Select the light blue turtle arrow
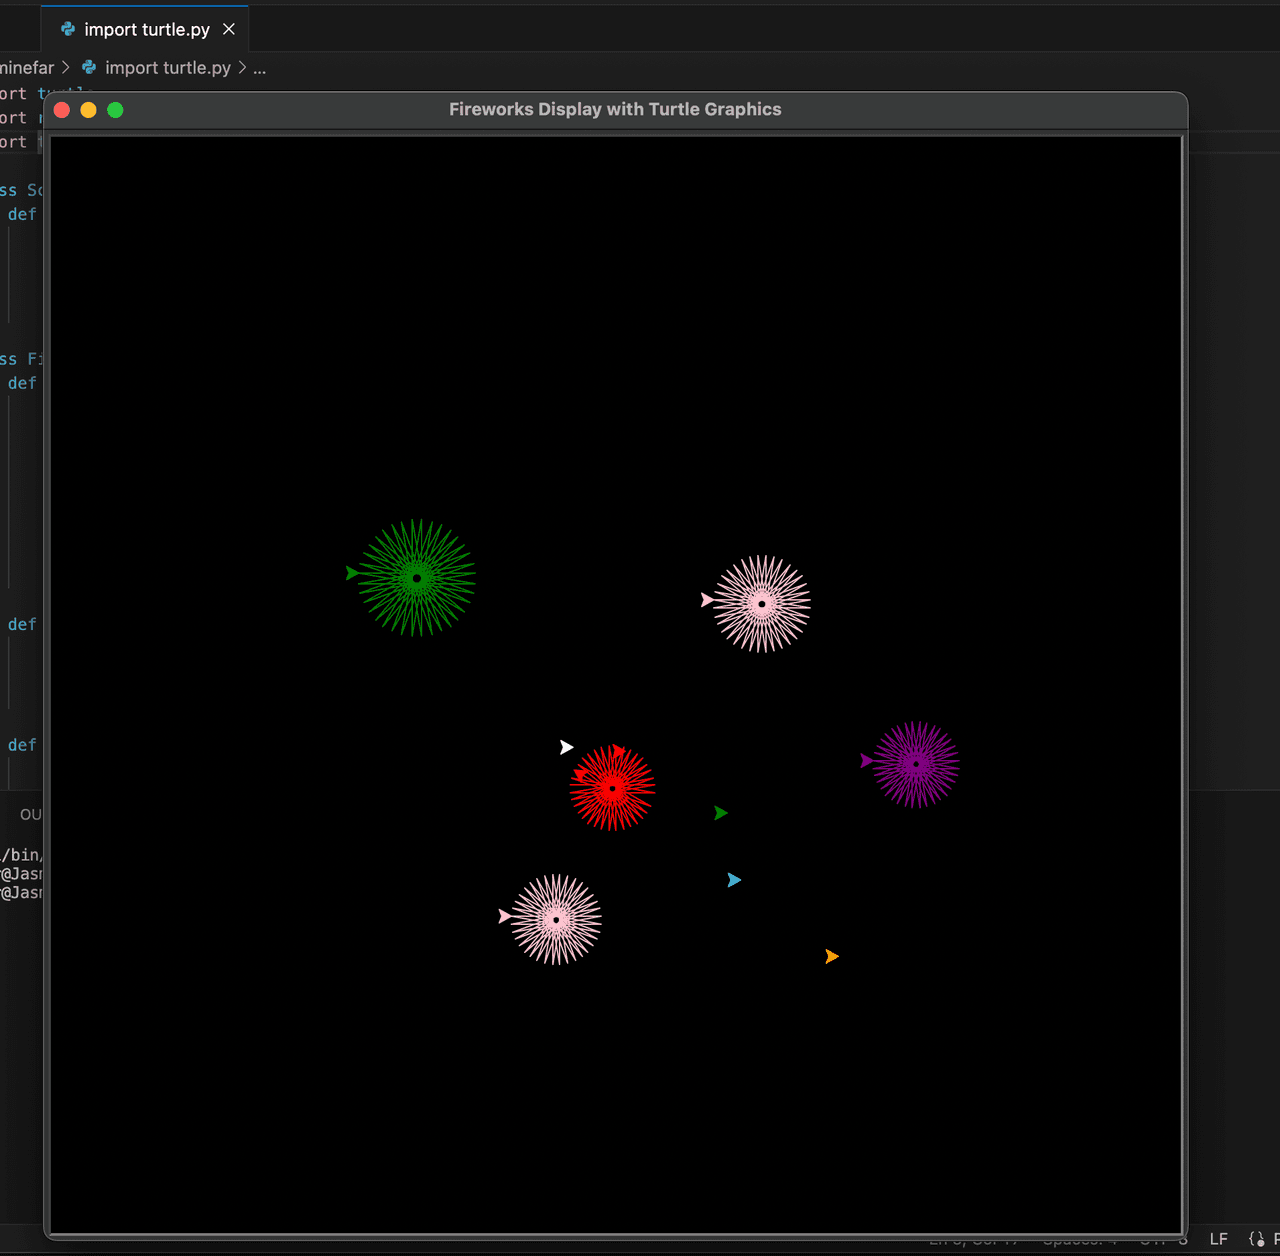The height and width of the screenshot is (1256, 1280). coord(734,880)
